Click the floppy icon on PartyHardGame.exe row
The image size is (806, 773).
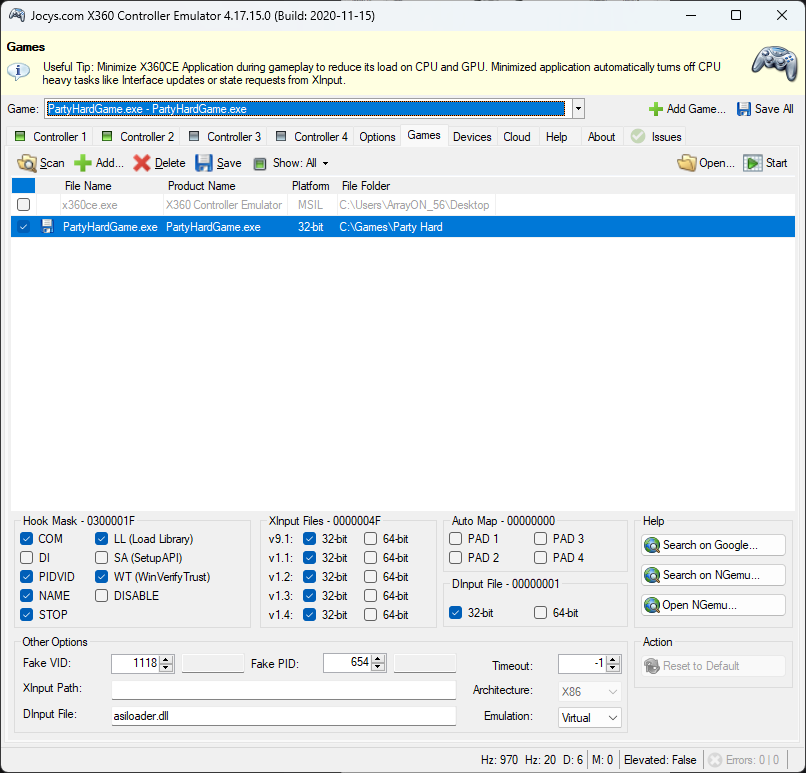tap(47, 227)
